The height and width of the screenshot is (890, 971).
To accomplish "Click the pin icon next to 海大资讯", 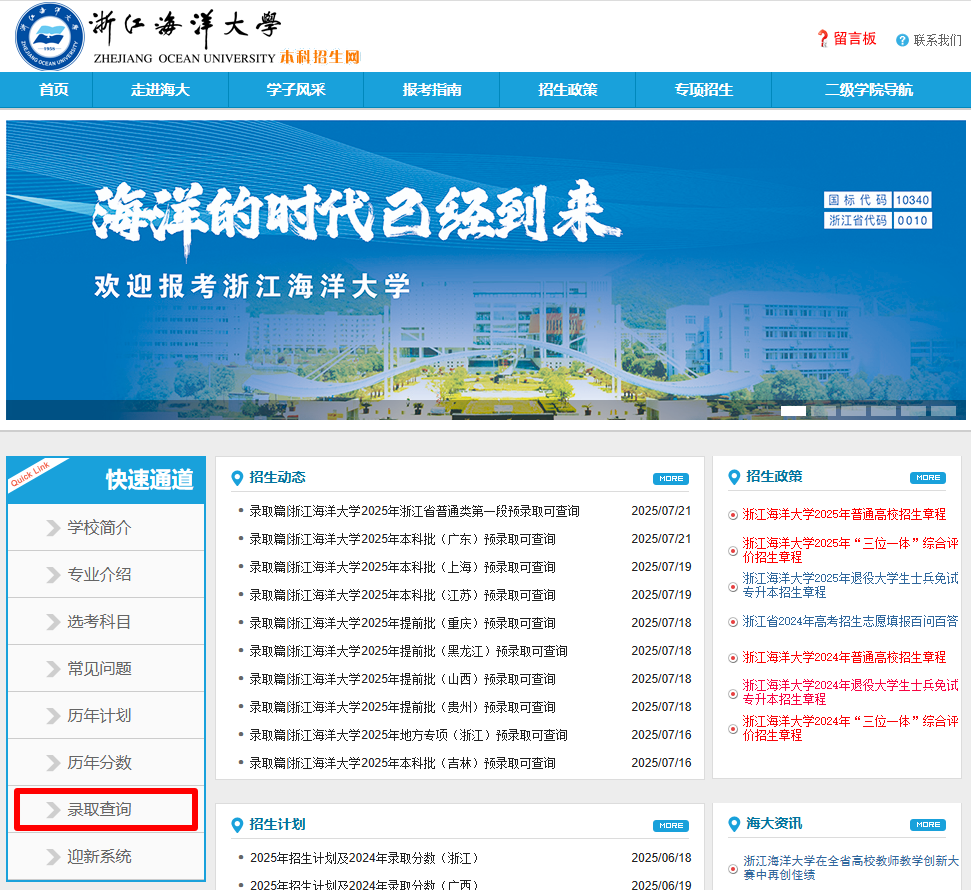I will (x=734, y=824).
